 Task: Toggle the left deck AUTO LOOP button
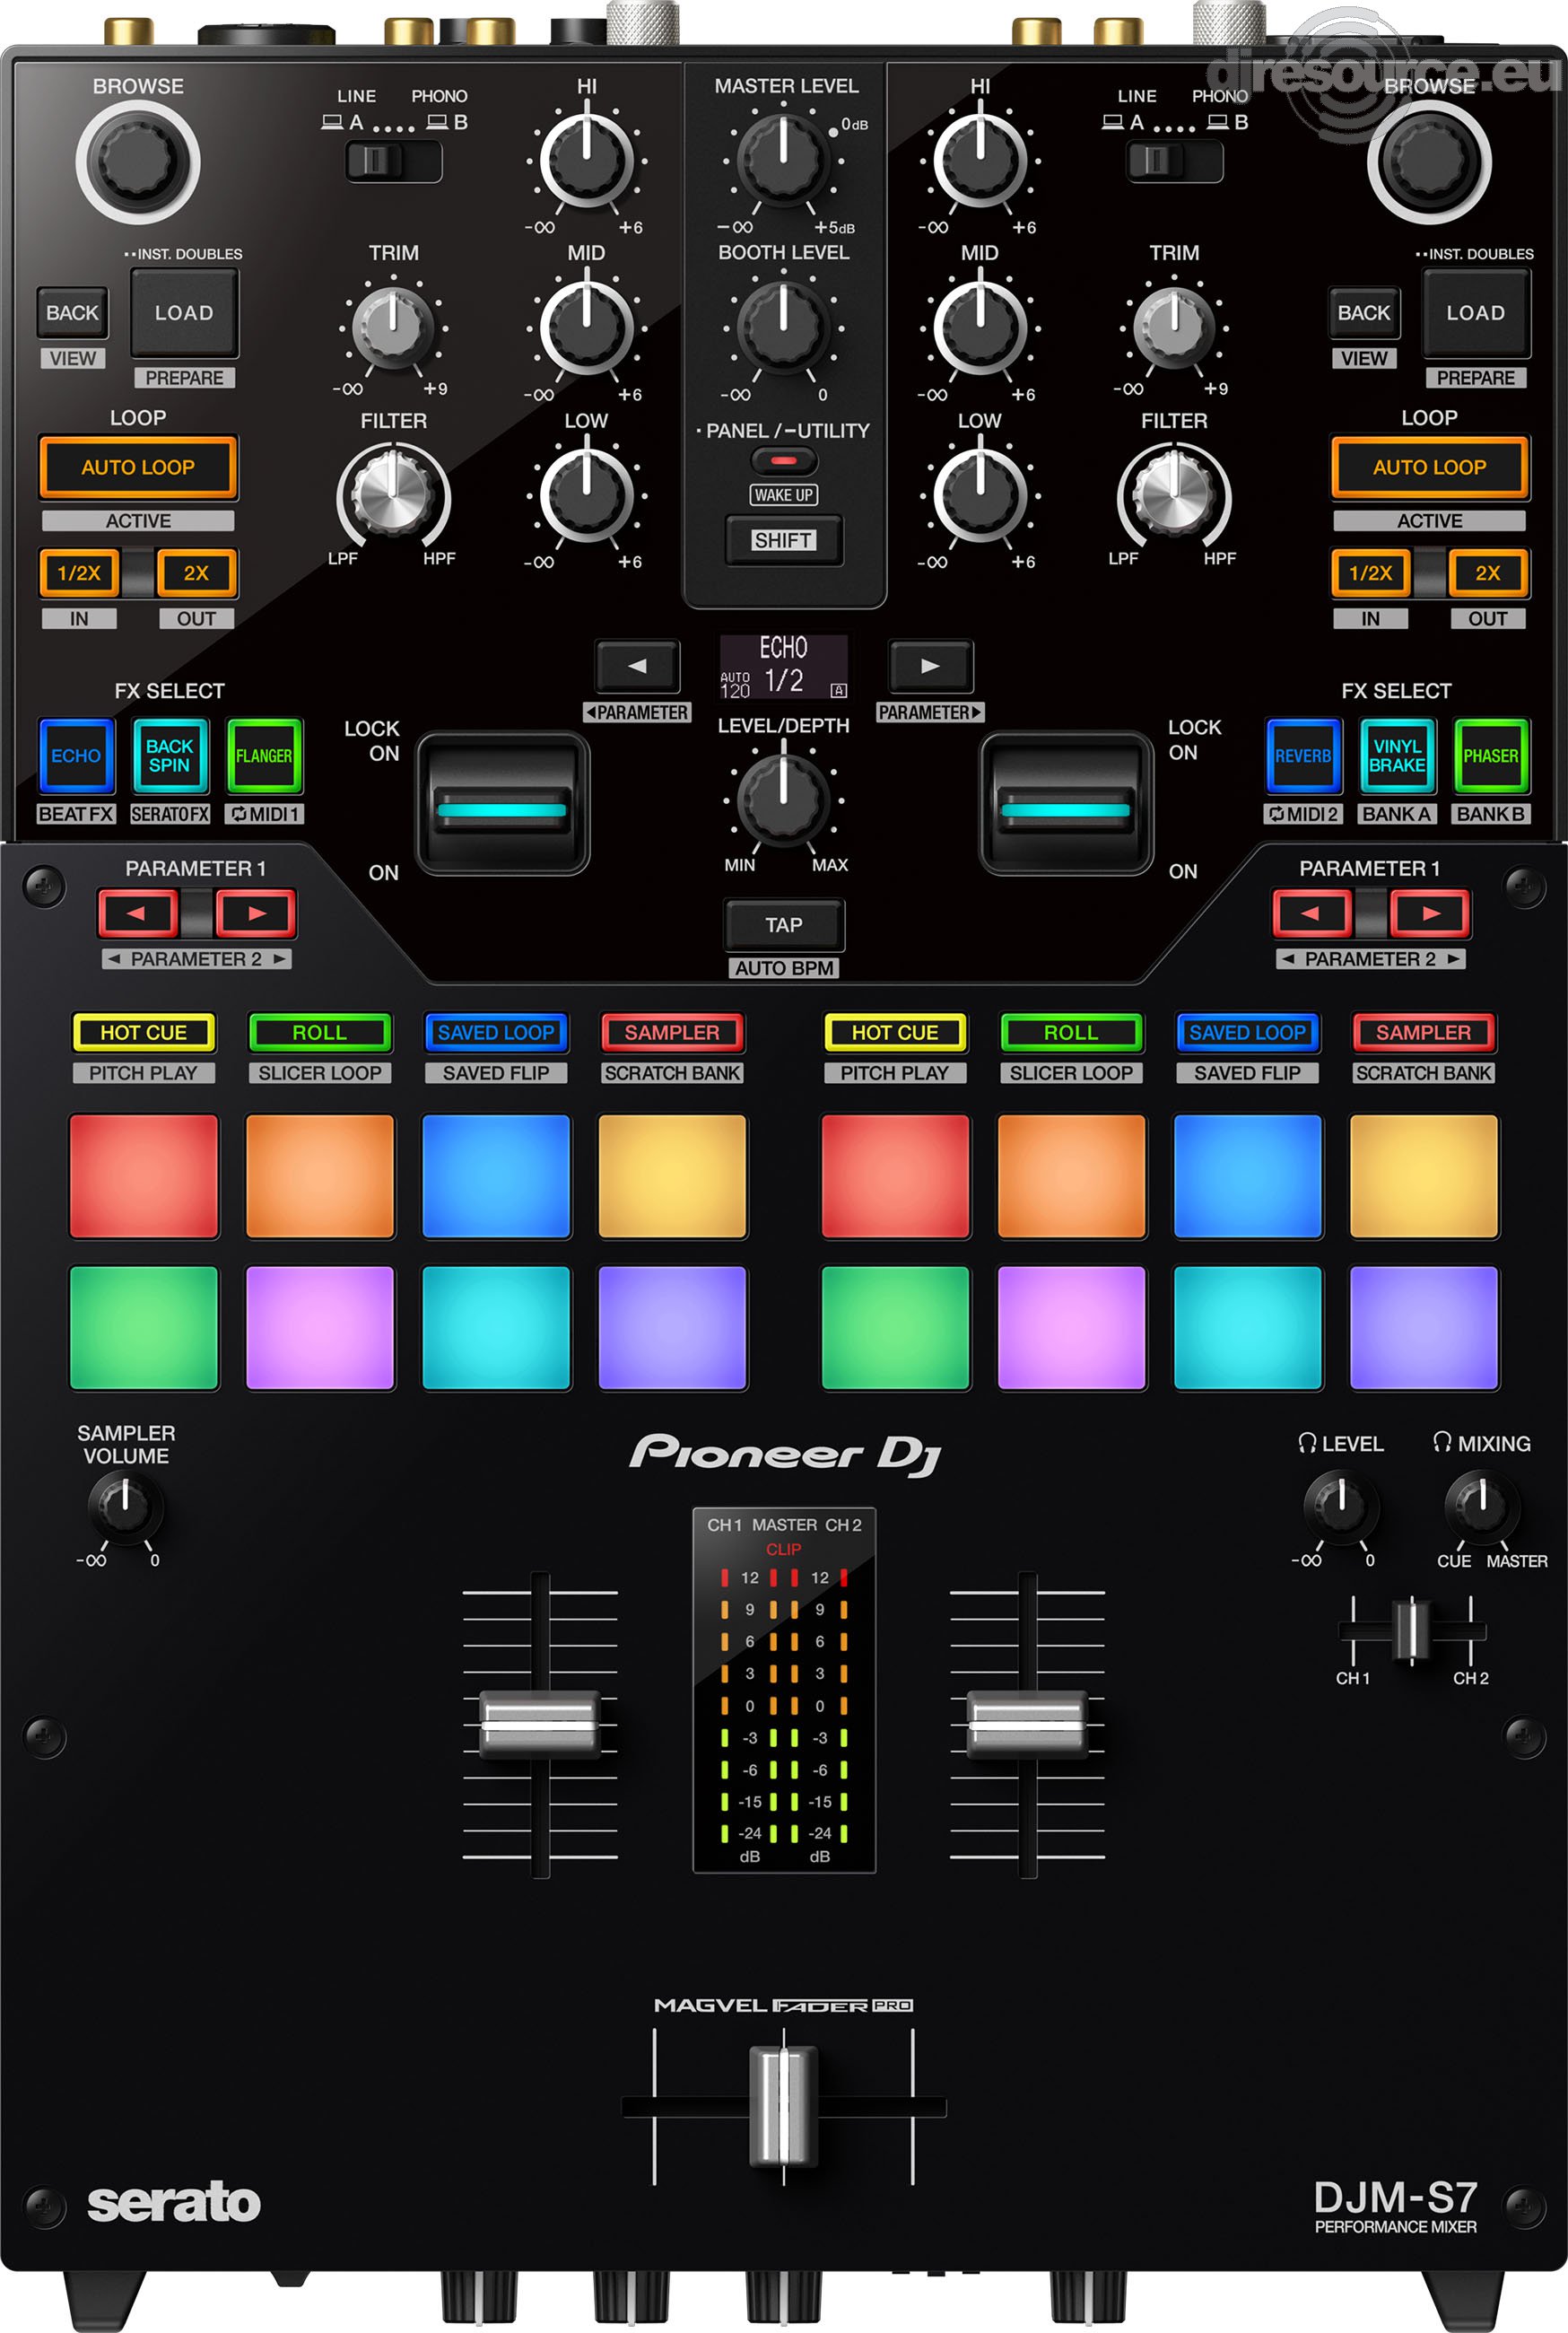pos(138,467)
